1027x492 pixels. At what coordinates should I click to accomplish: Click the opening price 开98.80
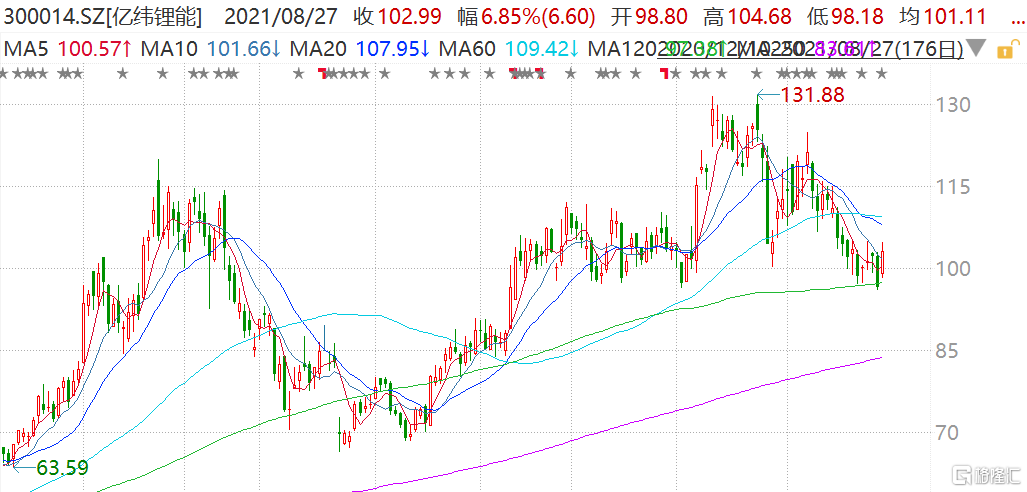click(x=648, y=17)
